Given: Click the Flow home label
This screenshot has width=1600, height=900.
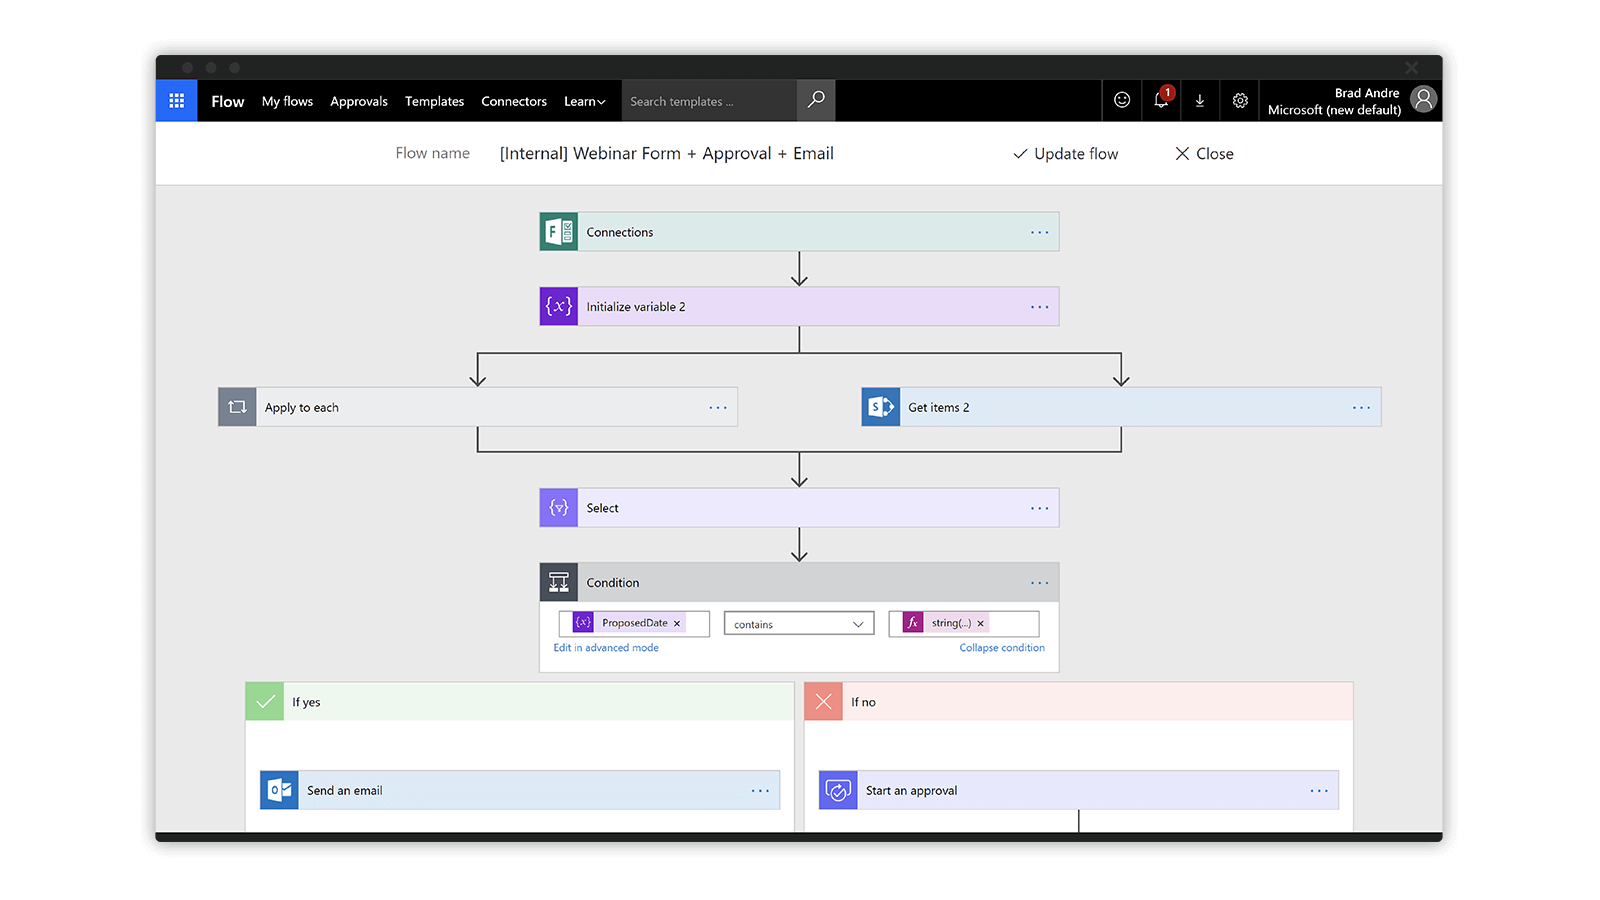Looking at the screenshot, I should 228,101.
